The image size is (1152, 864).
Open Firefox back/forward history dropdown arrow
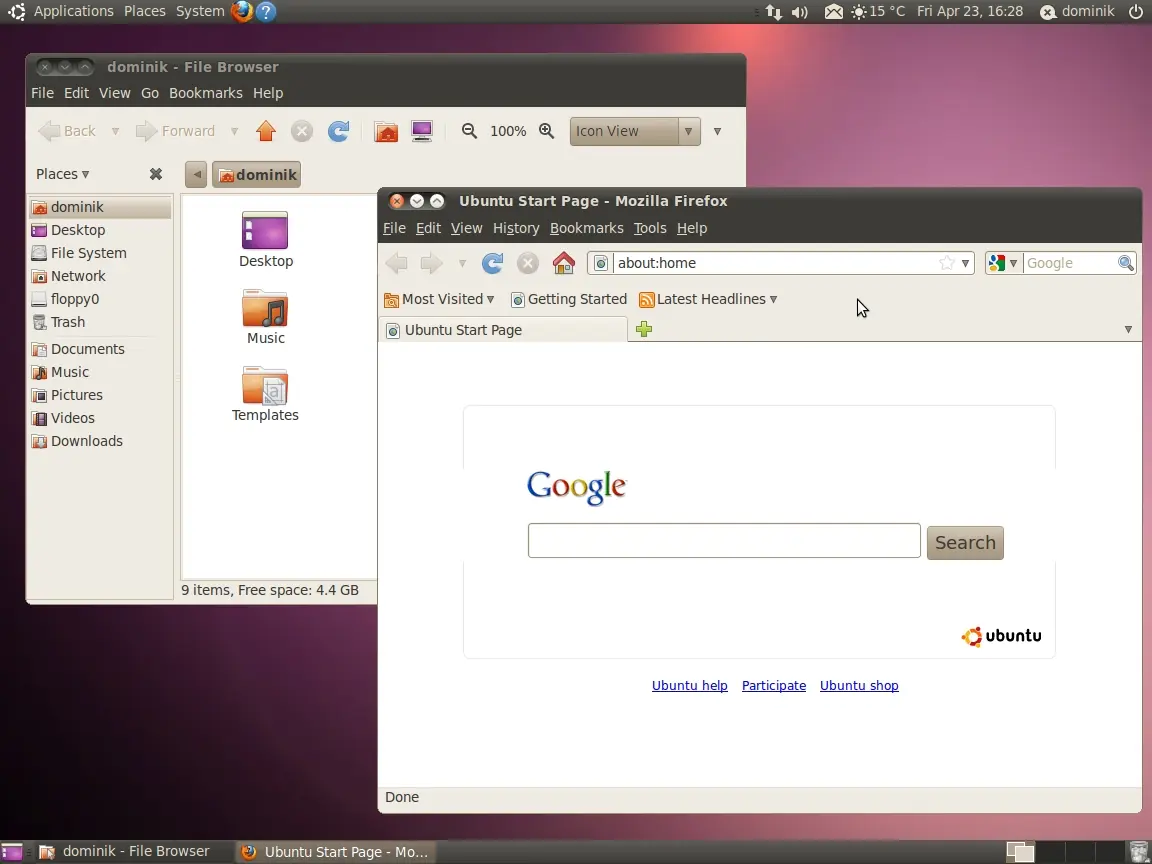(462, 263)
